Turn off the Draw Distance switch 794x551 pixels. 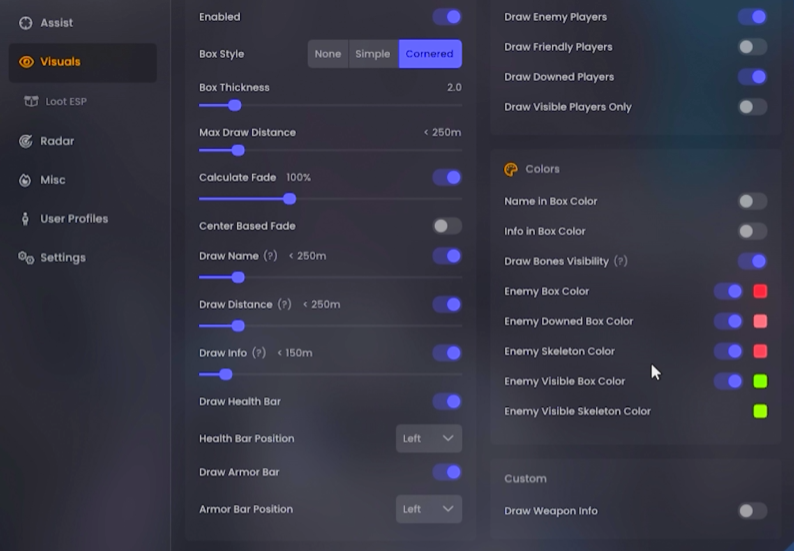click(x=447, y=304)
